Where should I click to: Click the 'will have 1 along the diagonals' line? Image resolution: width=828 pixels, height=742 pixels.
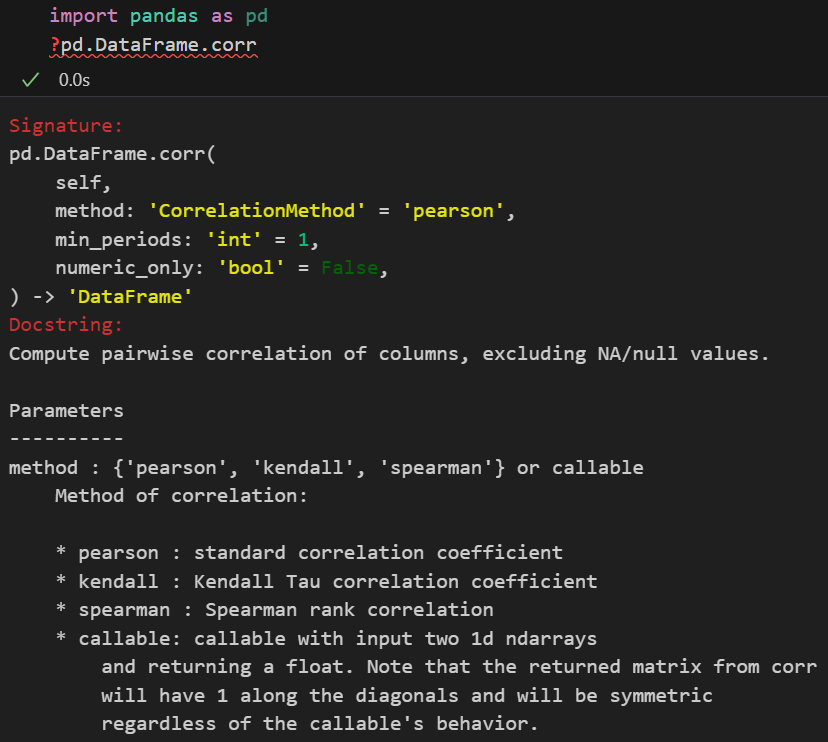click(x=407, y=696)
